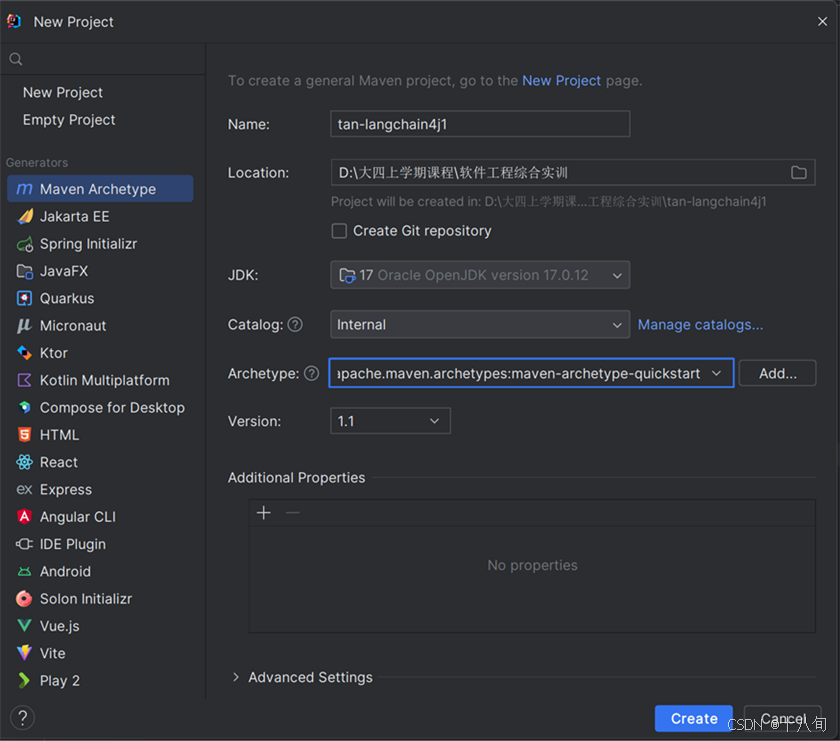The image size is (840, 741).
Task: Click the HTML5 shield icon
Action: tap(25, 435)
